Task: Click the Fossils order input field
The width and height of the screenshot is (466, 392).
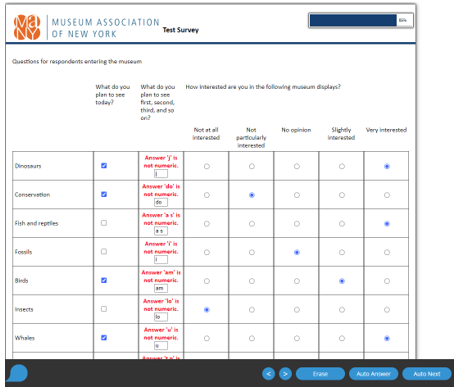Action: pos(161,260)
